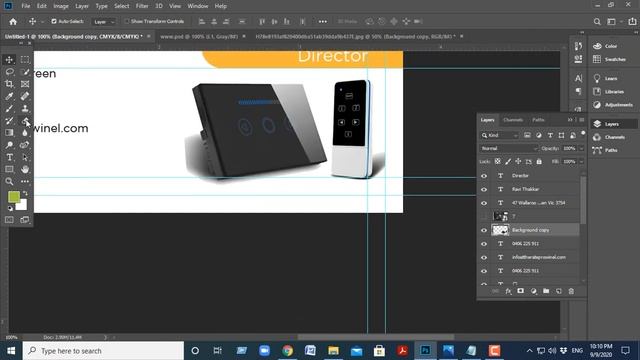640x360 pixels.
Task: Click the white background color swatch
Action: click(x=23, y=206)
